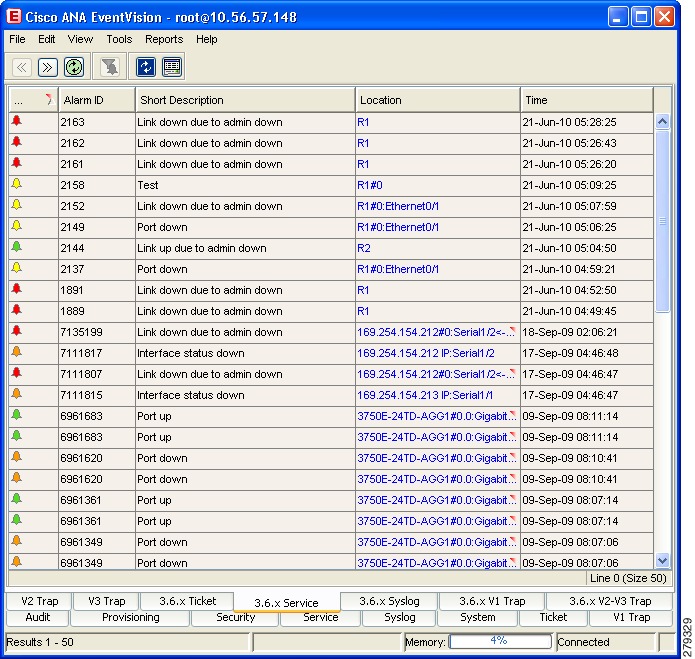This screenshot has height=659, width=695.
Task: Click the EventVision application icon in title bar
Action: (x=14, y=17)
